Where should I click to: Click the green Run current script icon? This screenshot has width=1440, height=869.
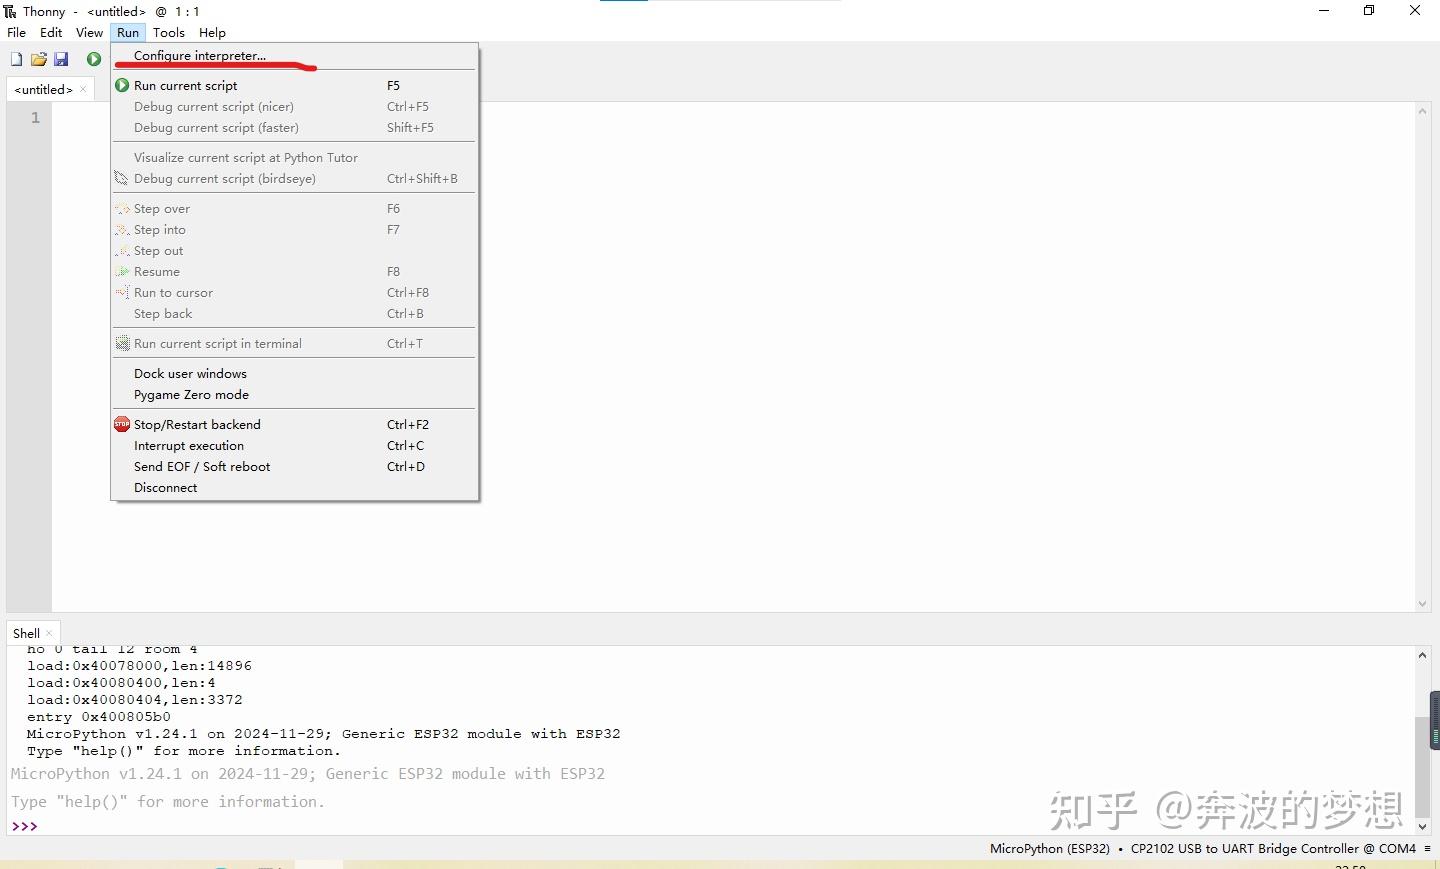93,59
